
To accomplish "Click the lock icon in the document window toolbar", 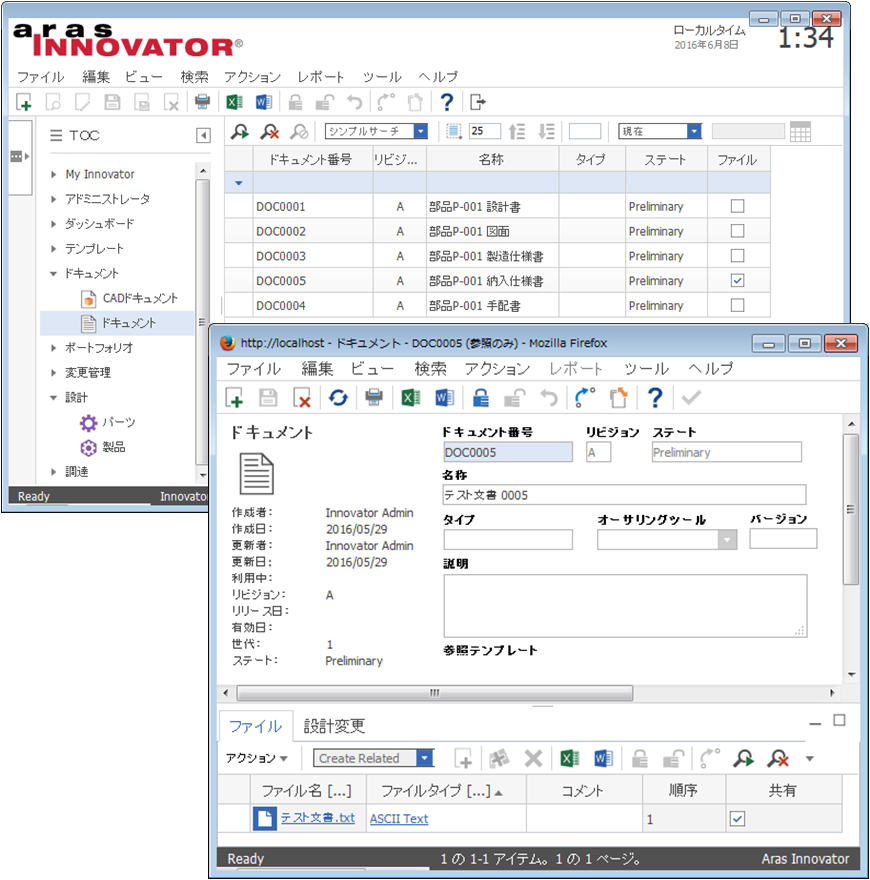I will tap(480, 398).
